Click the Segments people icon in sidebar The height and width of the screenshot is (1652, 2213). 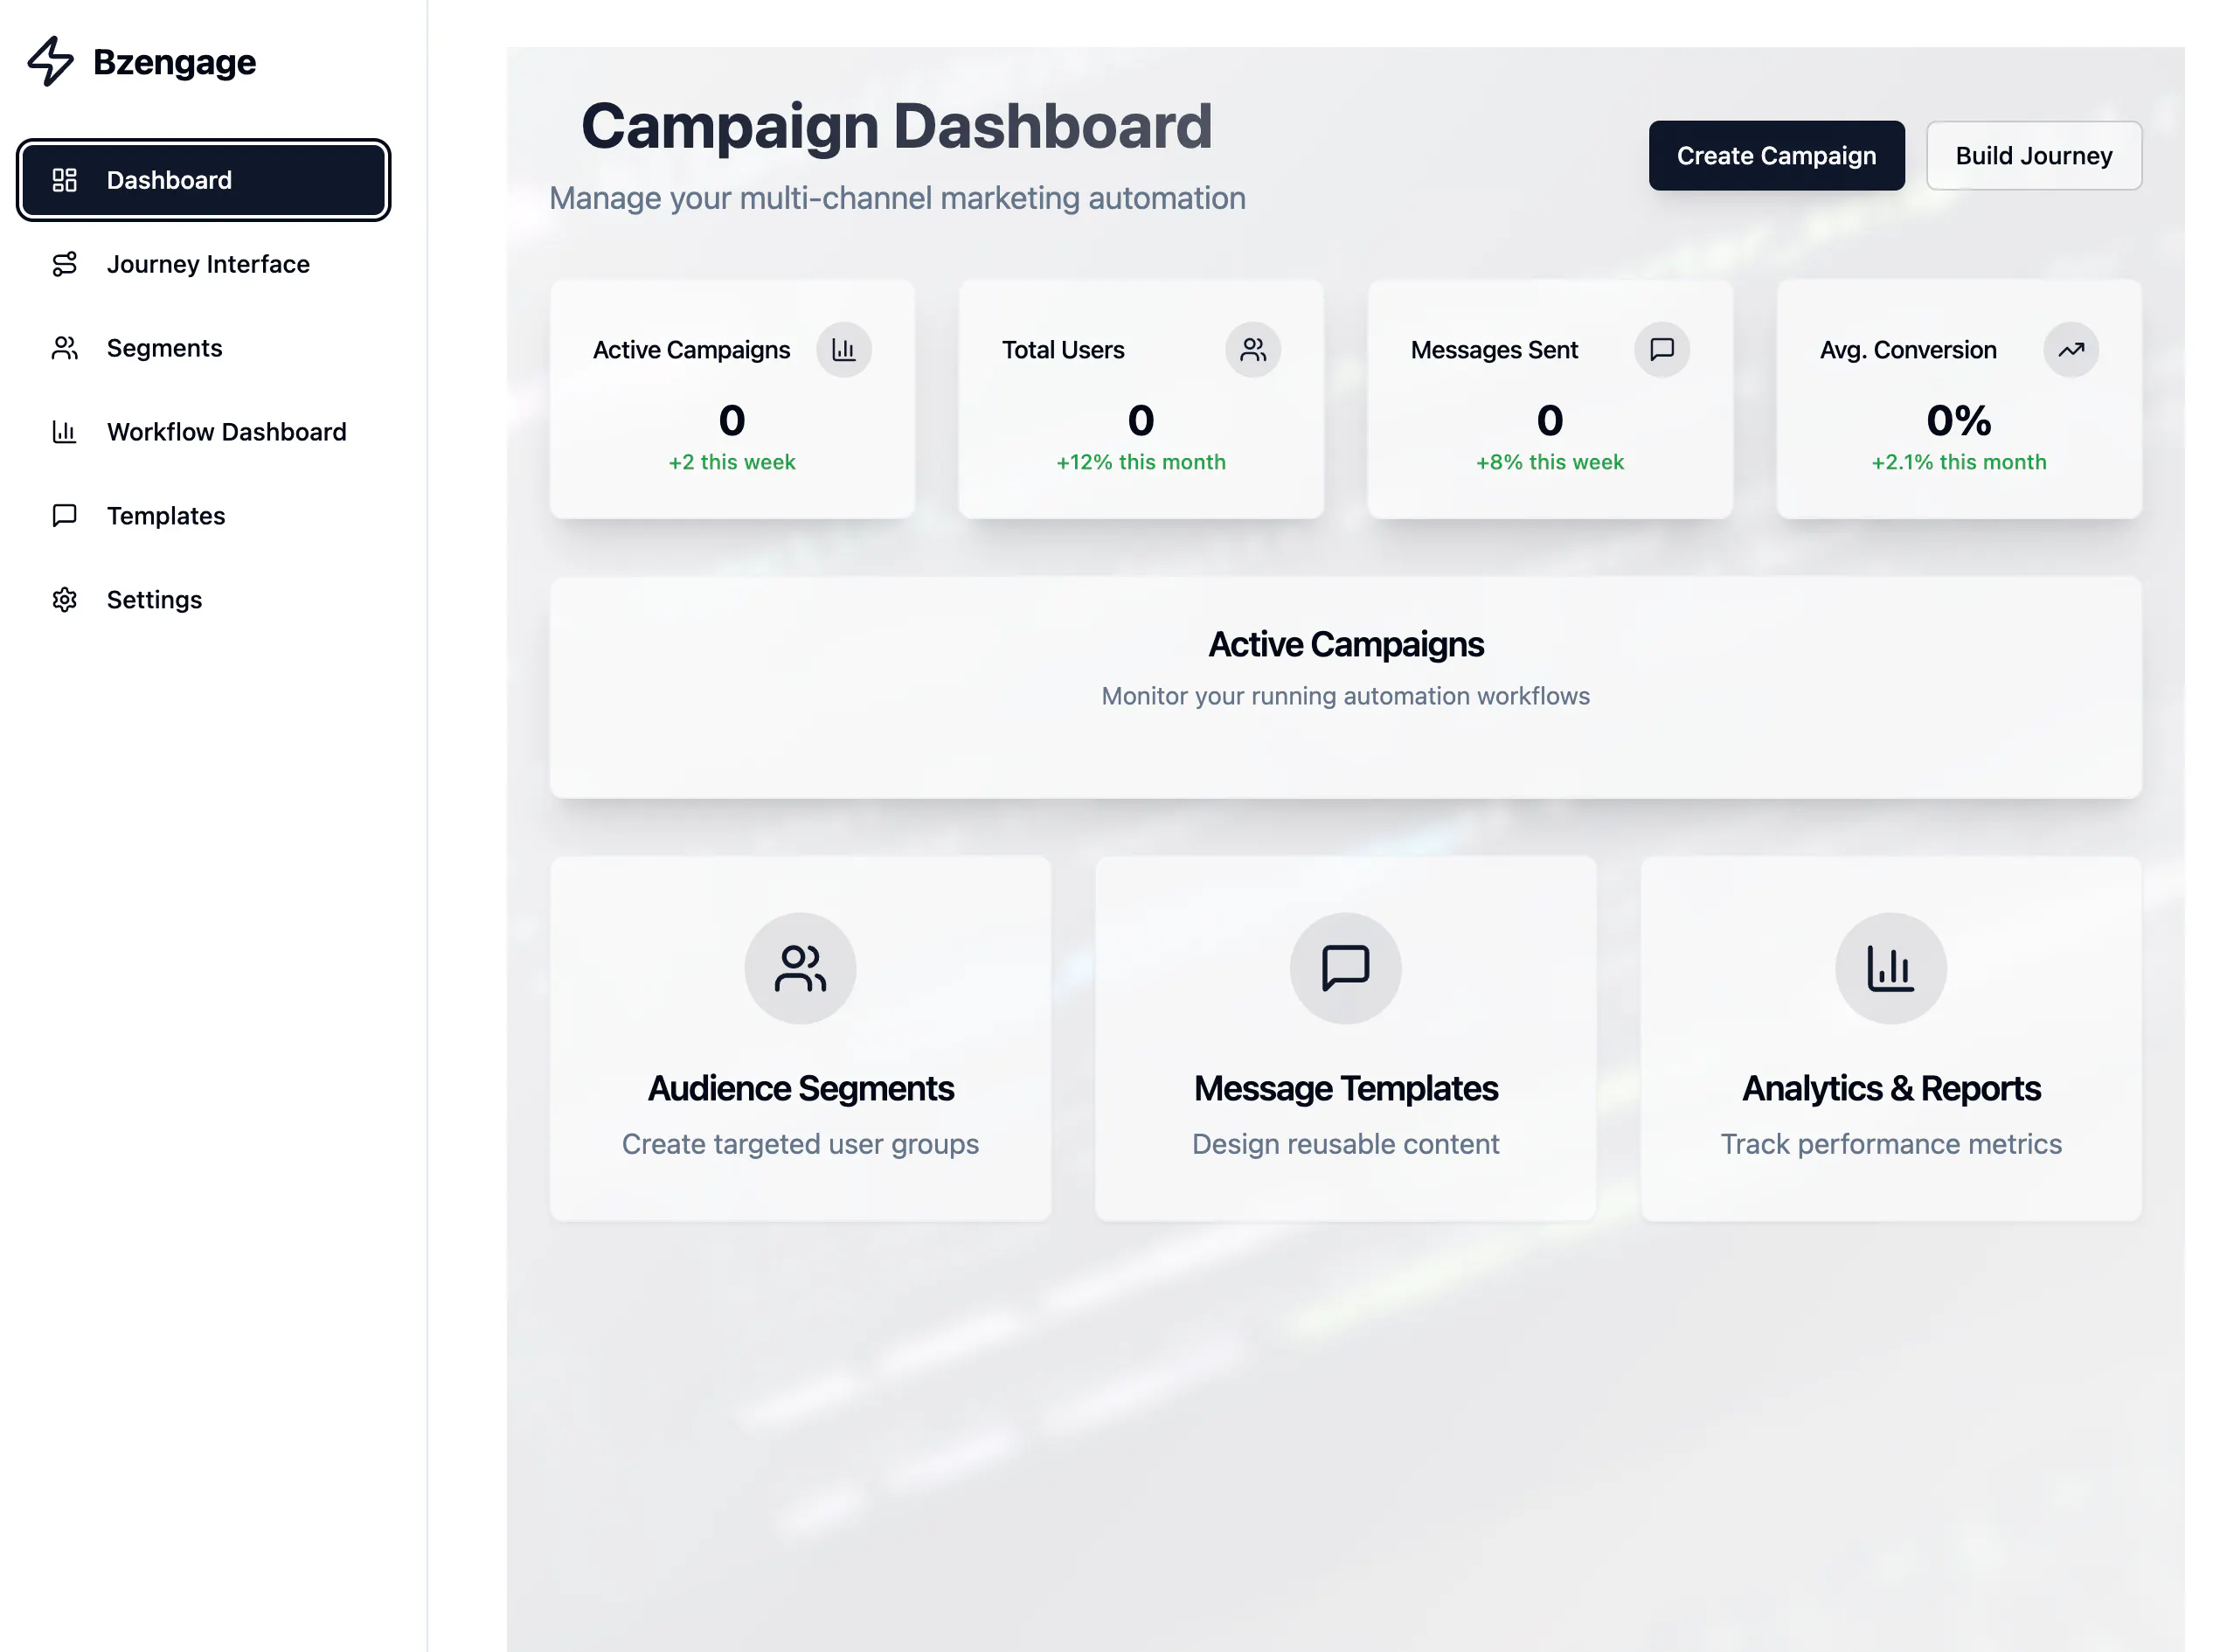[64, 348]
